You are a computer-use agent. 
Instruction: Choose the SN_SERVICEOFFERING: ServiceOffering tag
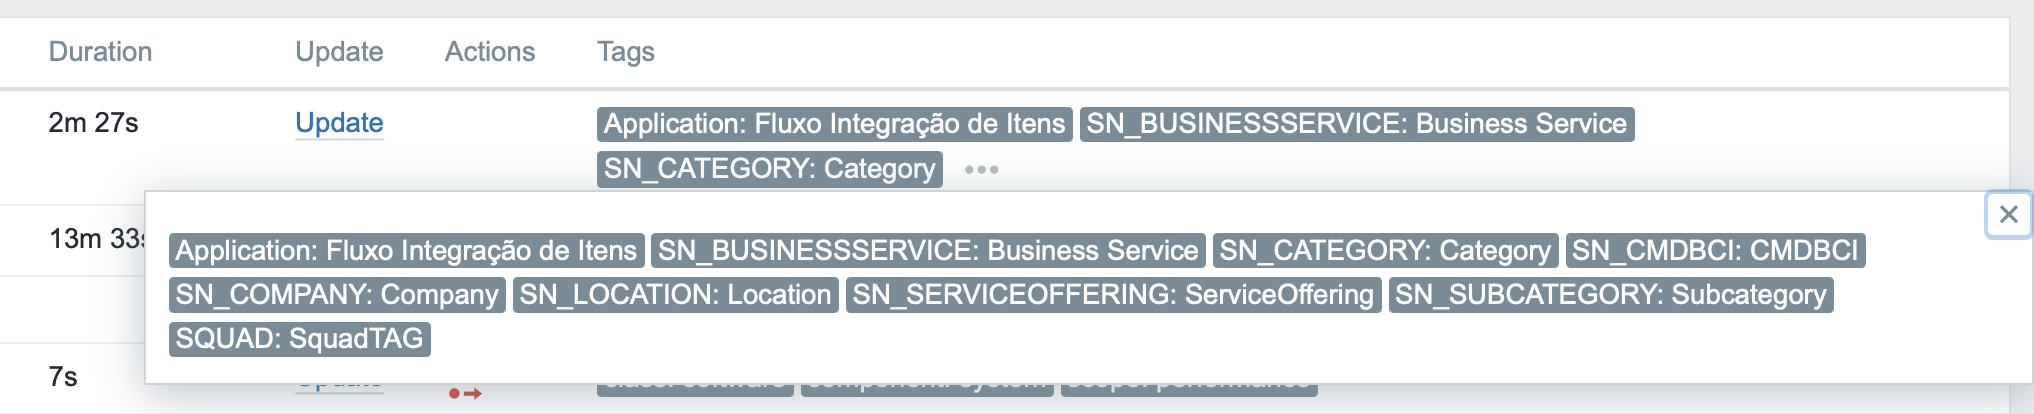point(1113,295)
